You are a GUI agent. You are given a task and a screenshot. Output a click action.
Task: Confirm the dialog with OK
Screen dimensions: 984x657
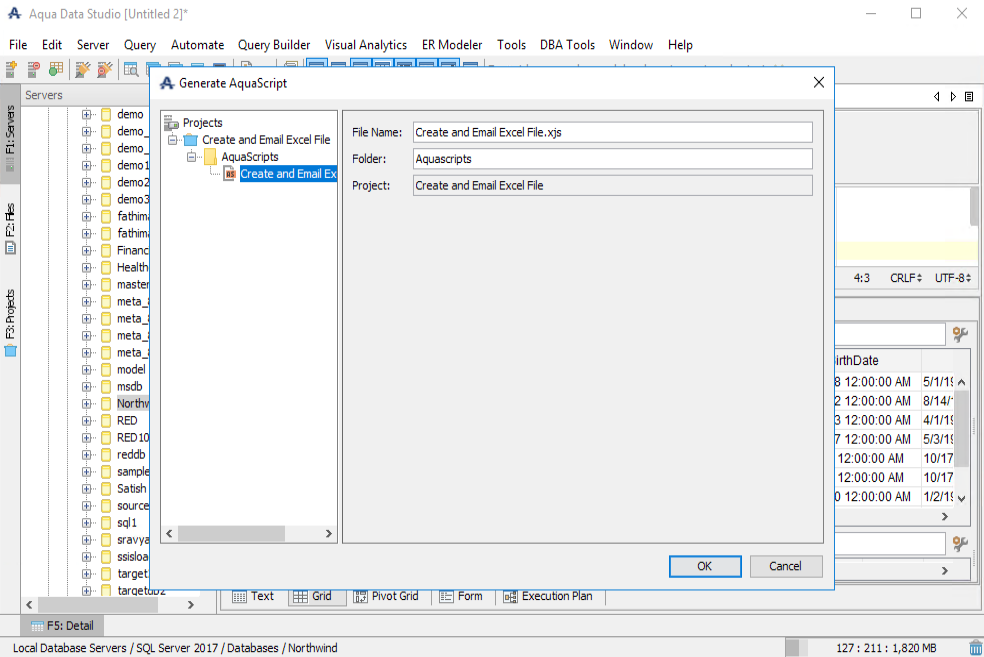(x=705, y=566)
